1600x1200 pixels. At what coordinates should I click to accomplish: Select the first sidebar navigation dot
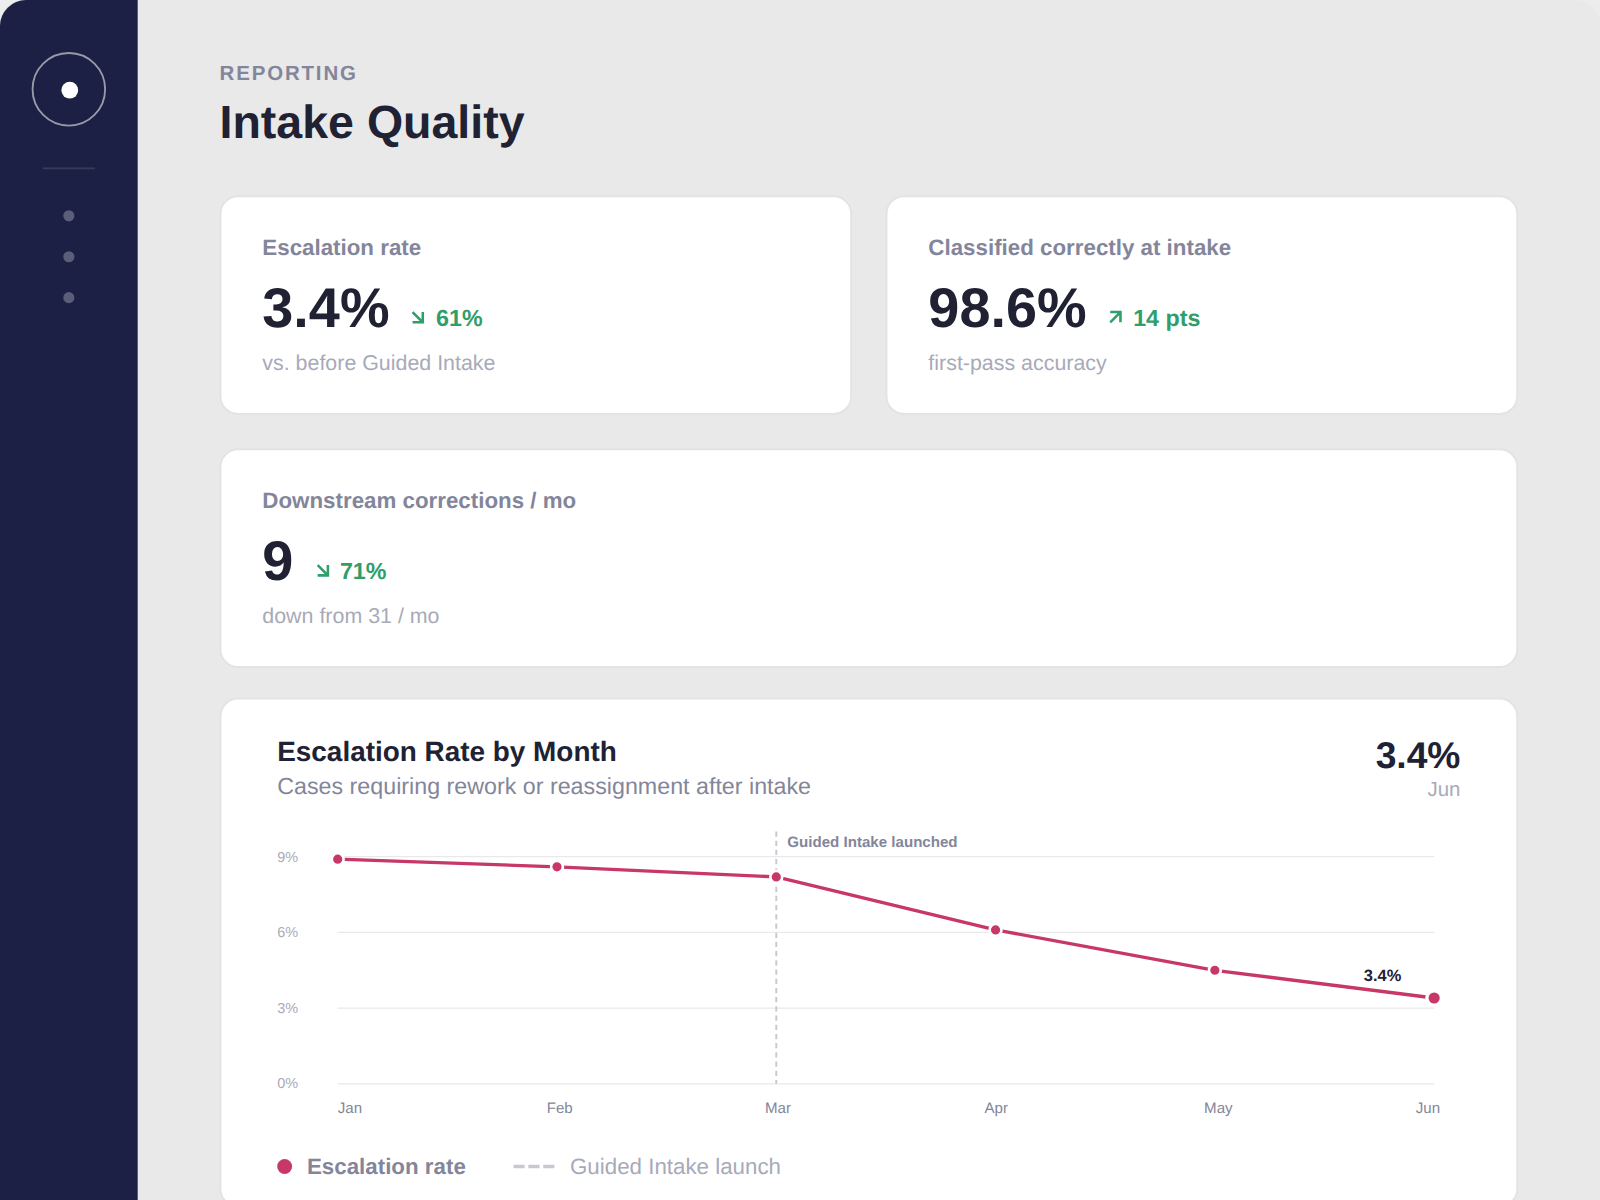69,216
